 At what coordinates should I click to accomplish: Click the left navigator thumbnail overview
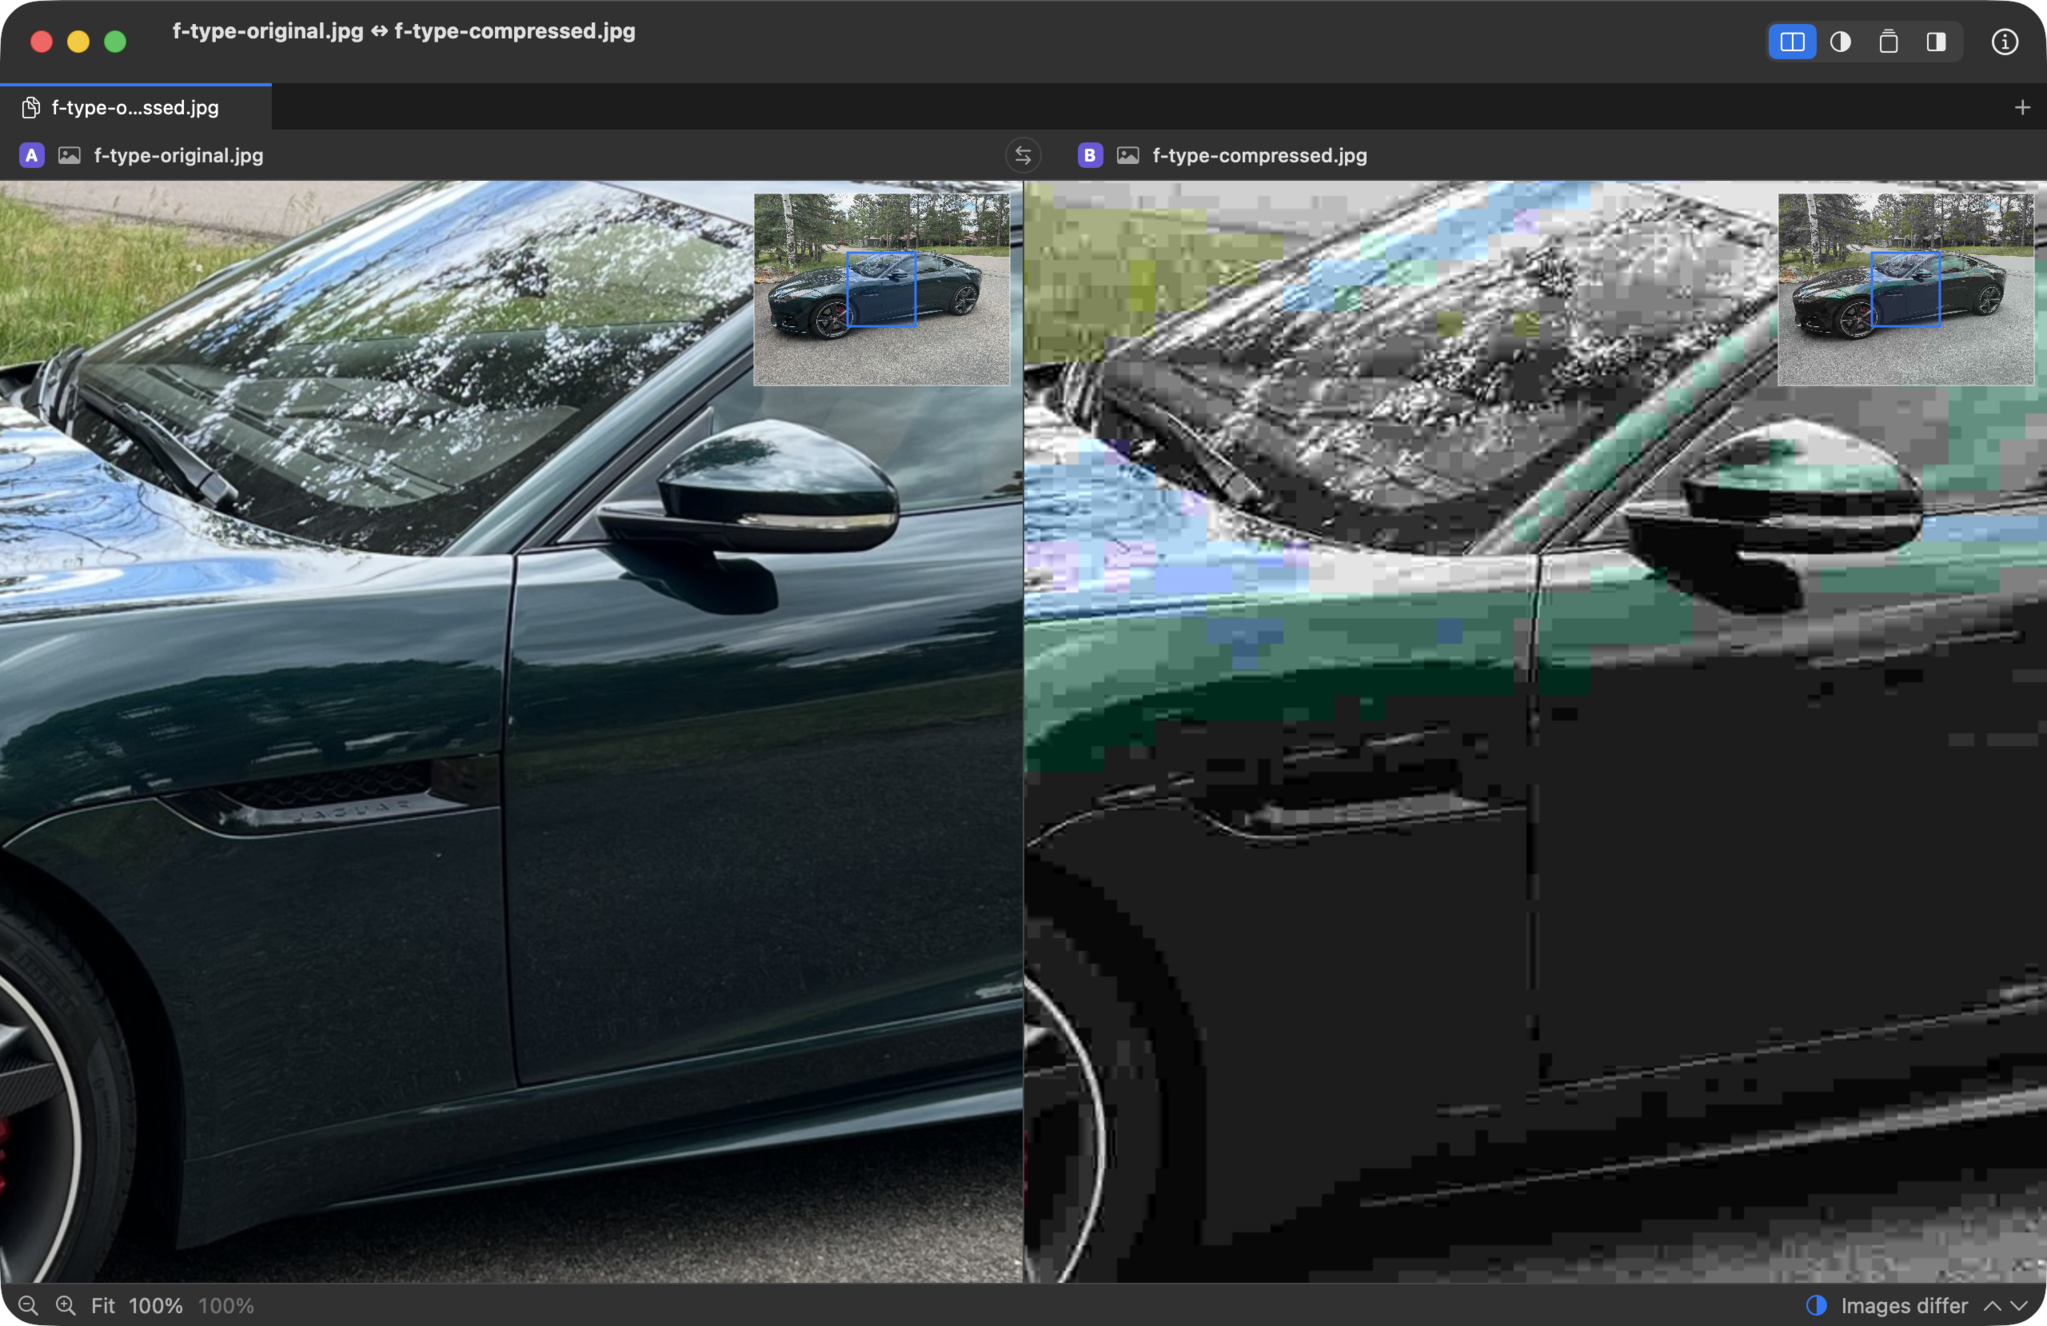point(881,289)
